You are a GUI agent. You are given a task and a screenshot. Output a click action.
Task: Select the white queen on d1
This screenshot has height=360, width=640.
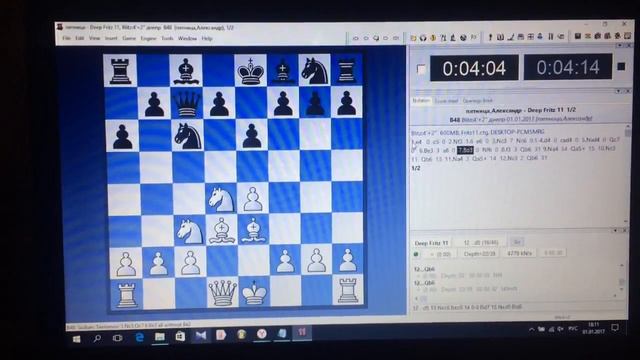coord(222,292)
